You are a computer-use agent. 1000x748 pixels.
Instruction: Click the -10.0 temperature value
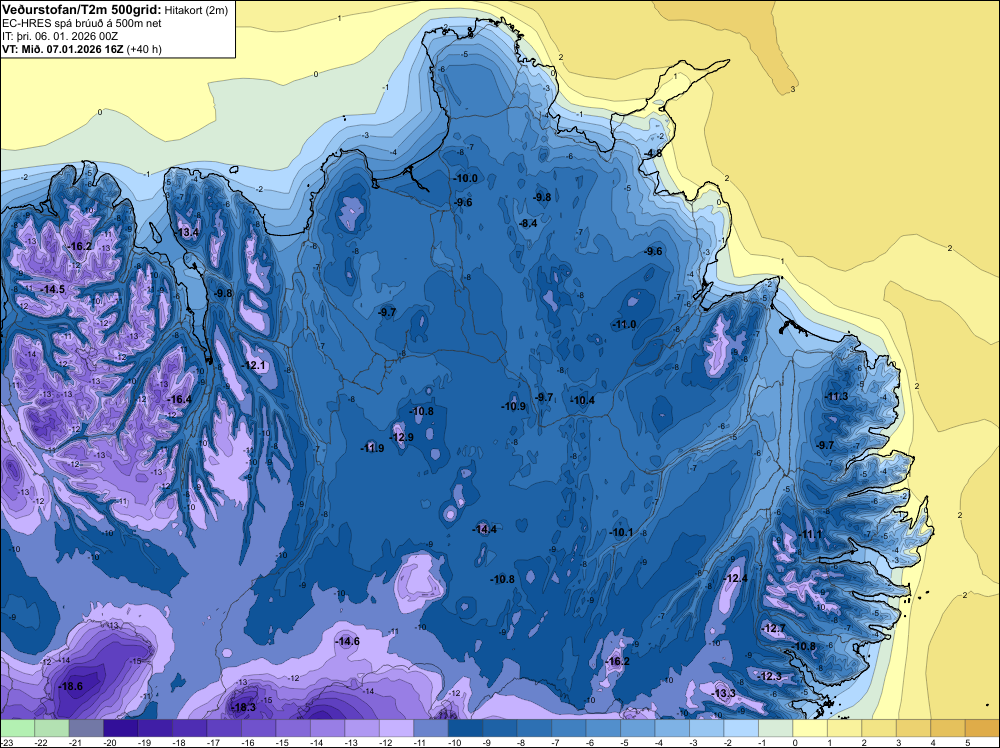(x=465, y=178)
